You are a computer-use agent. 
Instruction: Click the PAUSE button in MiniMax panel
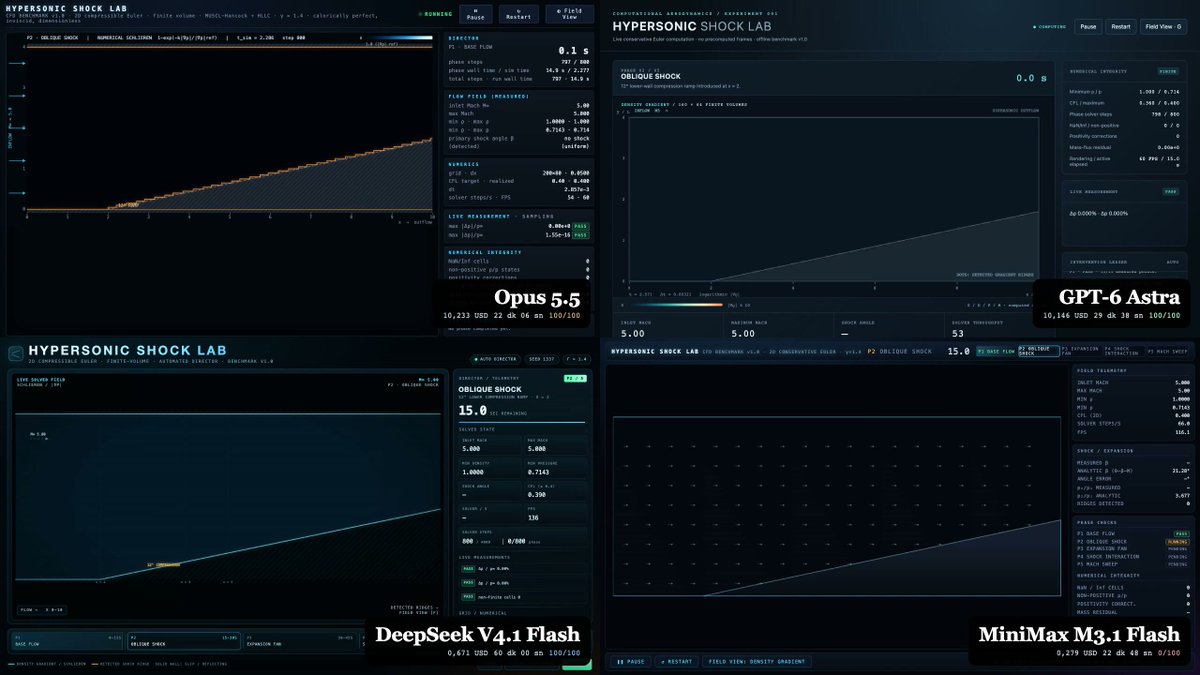pos(630,661)
